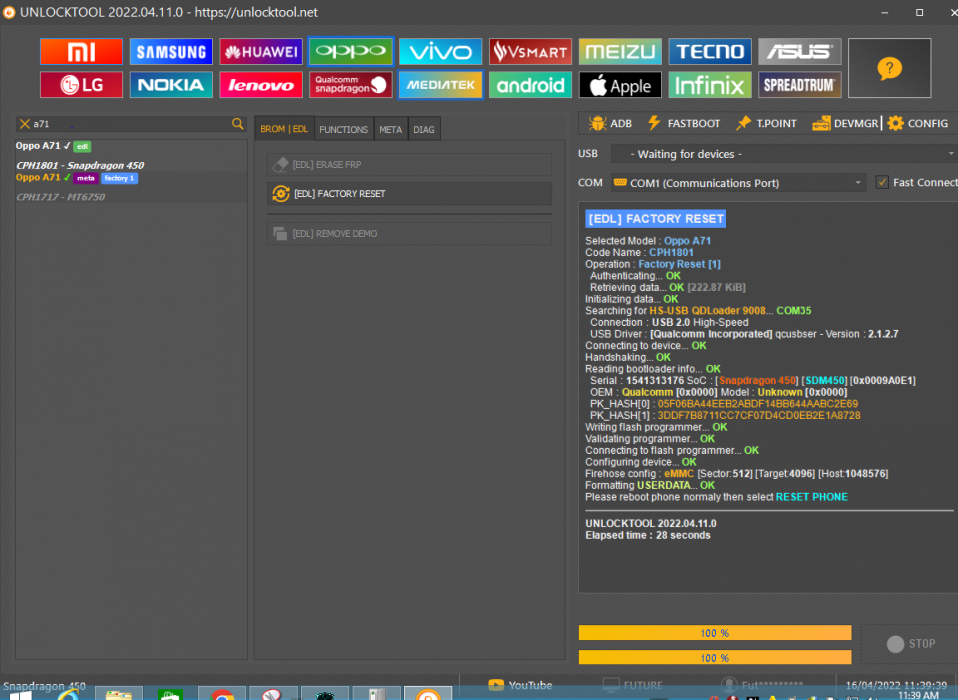Switch to the DIAG tab
This screenshot has width=958, height=700.
[x=424, y=129]
